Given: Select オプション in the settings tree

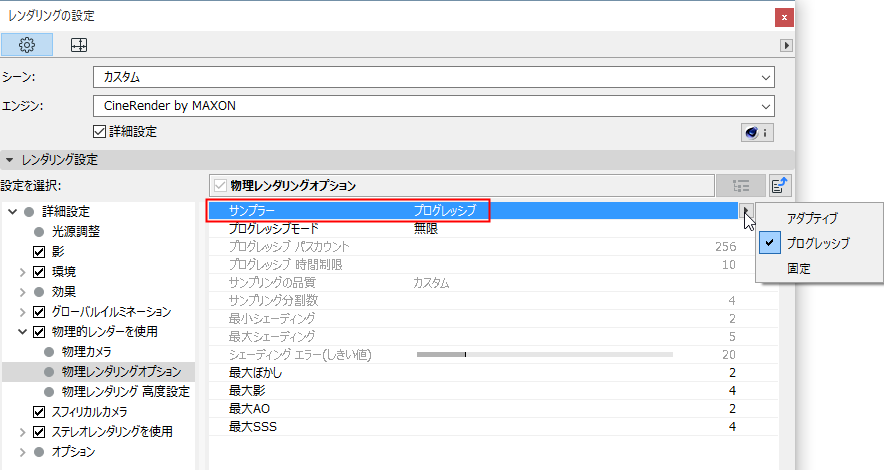Looking at the screenshot, I should tap(74, 452).
